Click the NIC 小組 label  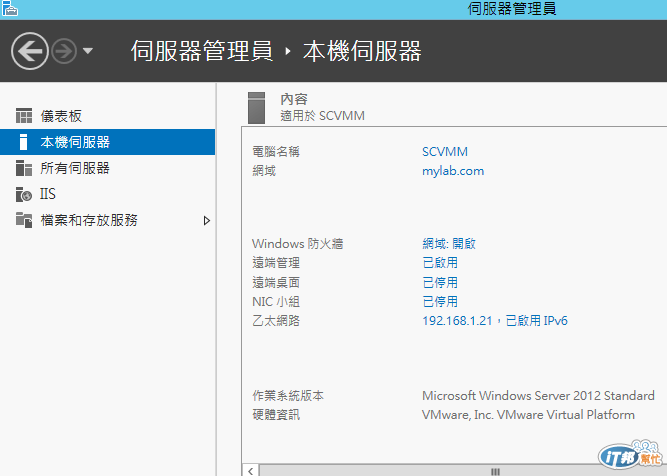[276, 302]
